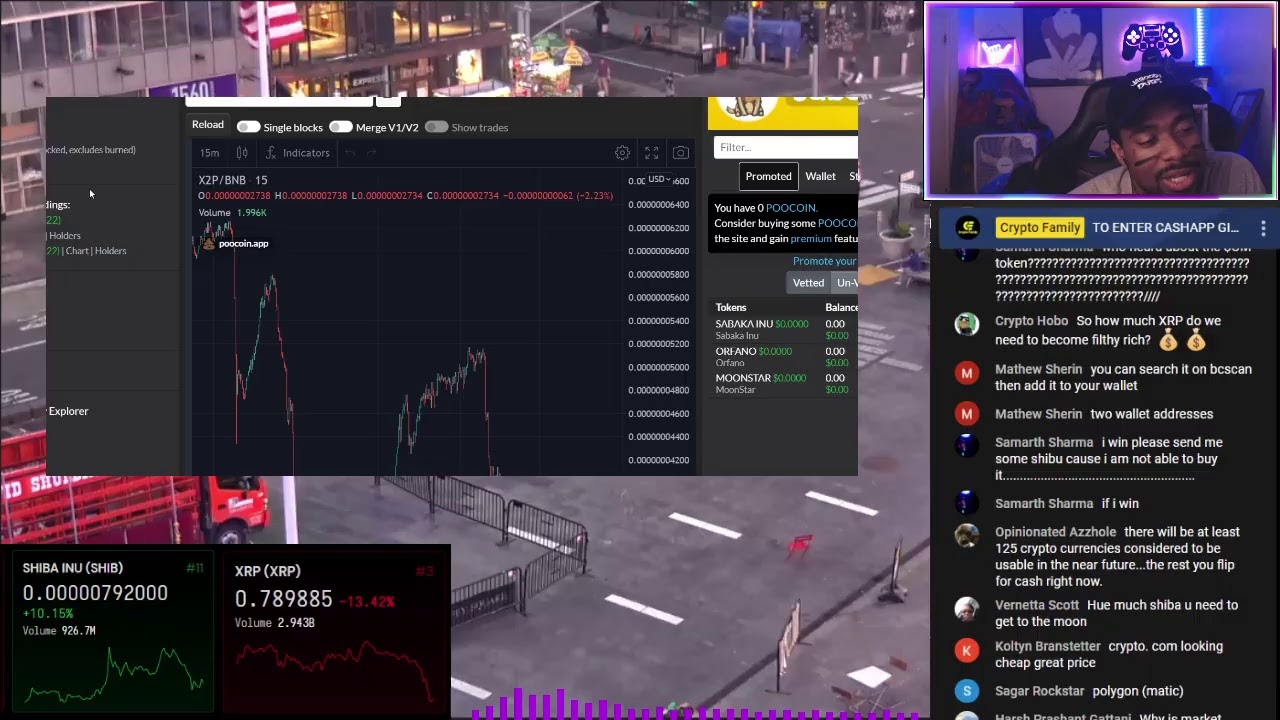Select the Promoted tab

[768, 176]
